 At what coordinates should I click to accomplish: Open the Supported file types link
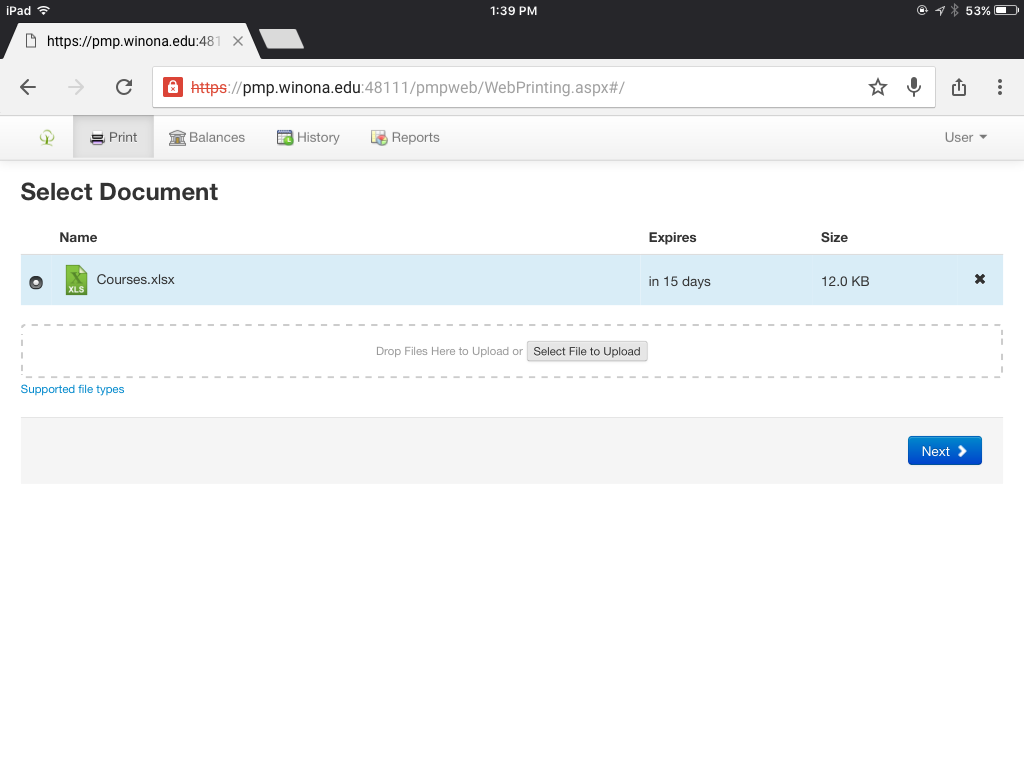tap(73, 389)
